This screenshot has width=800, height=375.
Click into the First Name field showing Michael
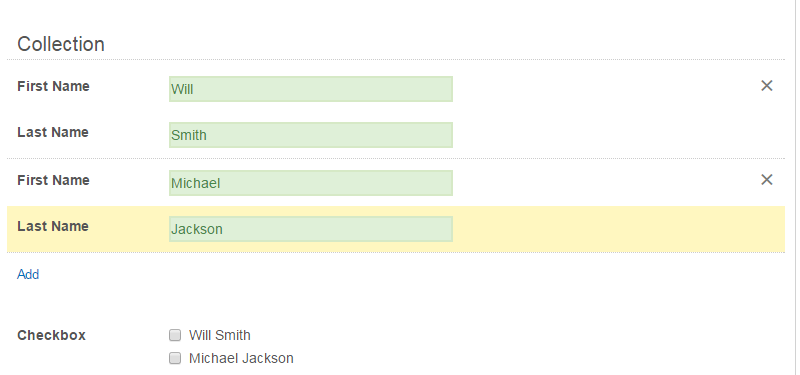click(311, 183)
